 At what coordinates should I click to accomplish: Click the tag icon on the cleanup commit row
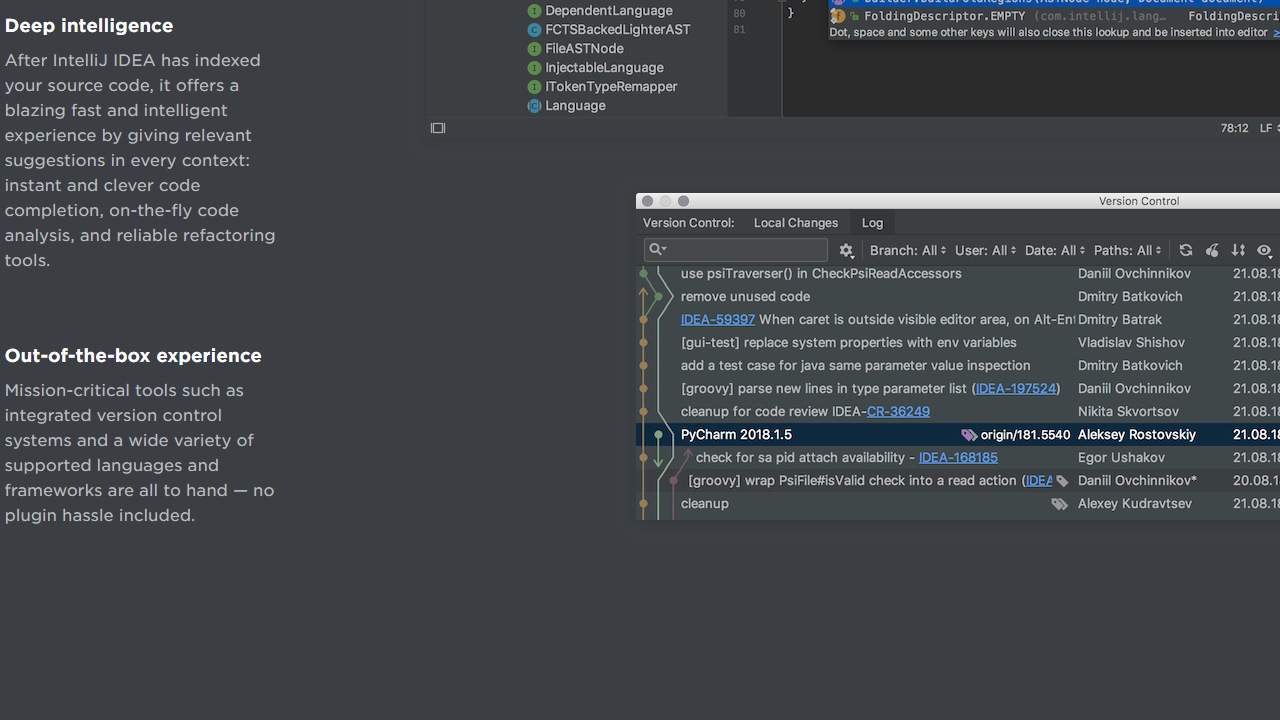(1059, 503)
